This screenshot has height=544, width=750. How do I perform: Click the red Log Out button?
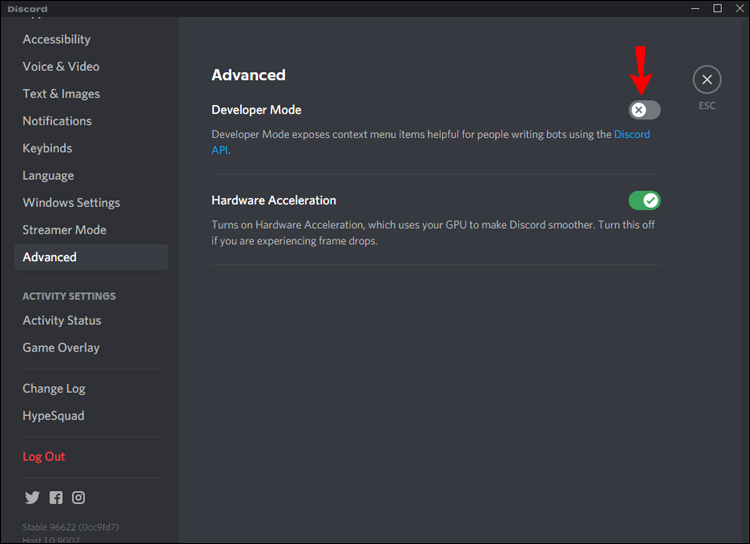coord(44,456)
